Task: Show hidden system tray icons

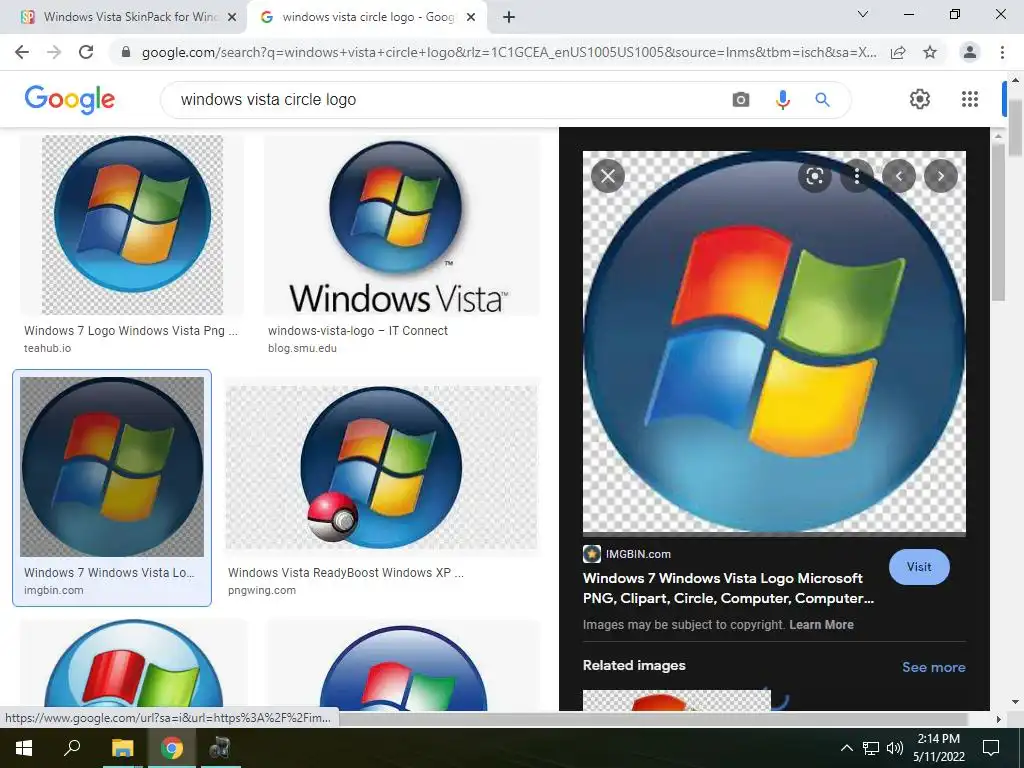Action: click(x=846, y=748)
